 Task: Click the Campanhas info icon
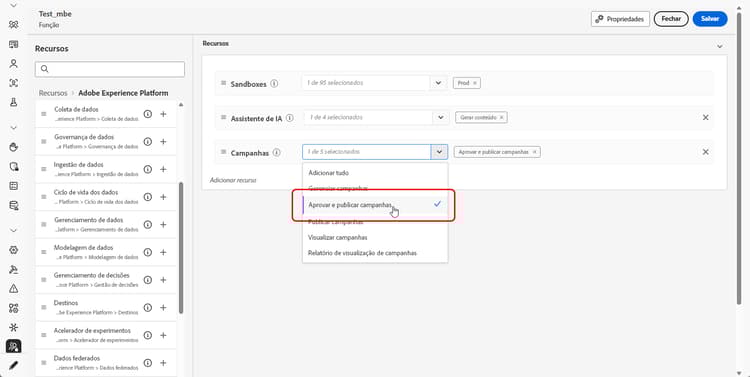[x=276, y=153]
